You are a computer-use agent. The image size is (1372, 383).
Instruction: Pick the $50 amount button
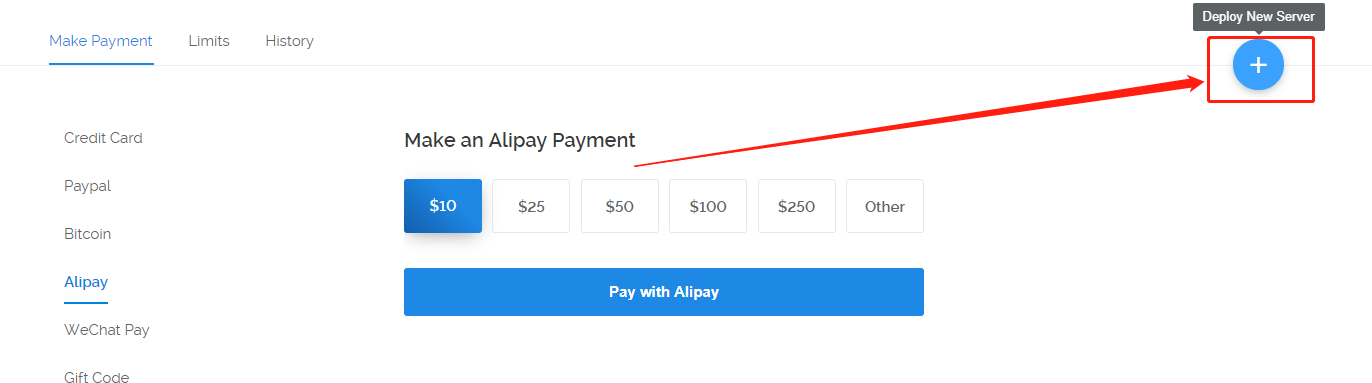click(x=620, y=206)
